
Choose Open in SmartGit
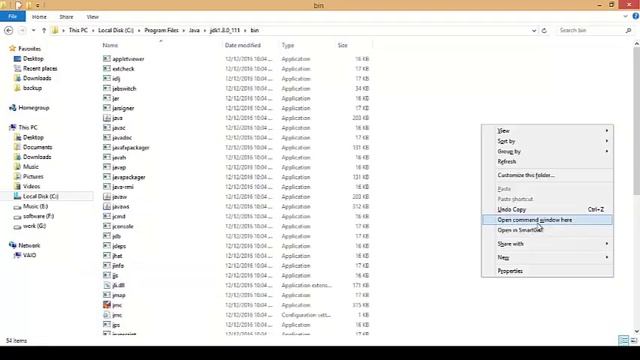[547, 230]
